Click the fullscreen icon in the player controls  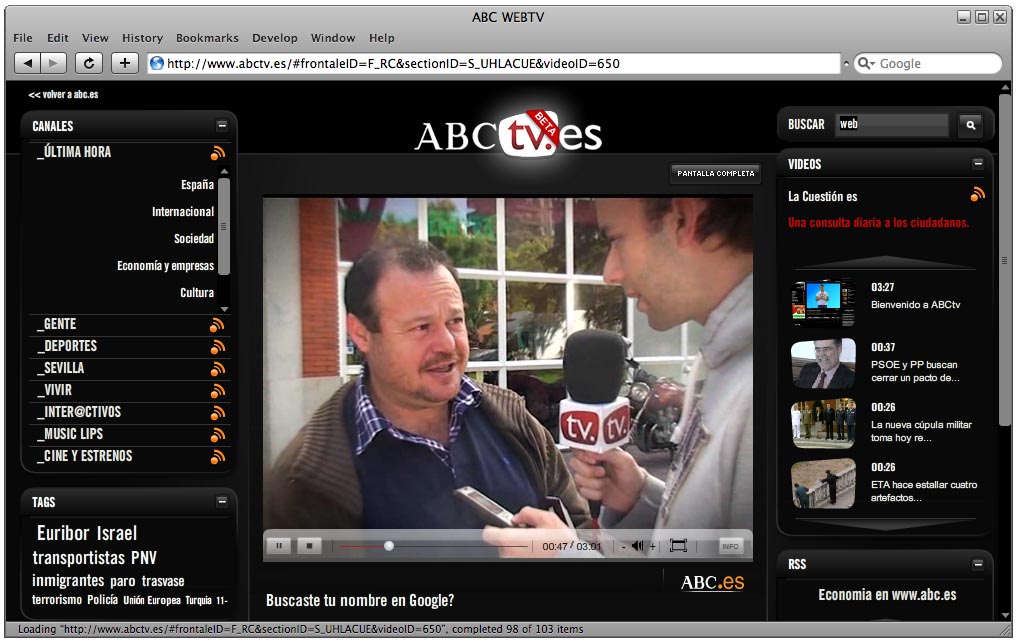678,546
